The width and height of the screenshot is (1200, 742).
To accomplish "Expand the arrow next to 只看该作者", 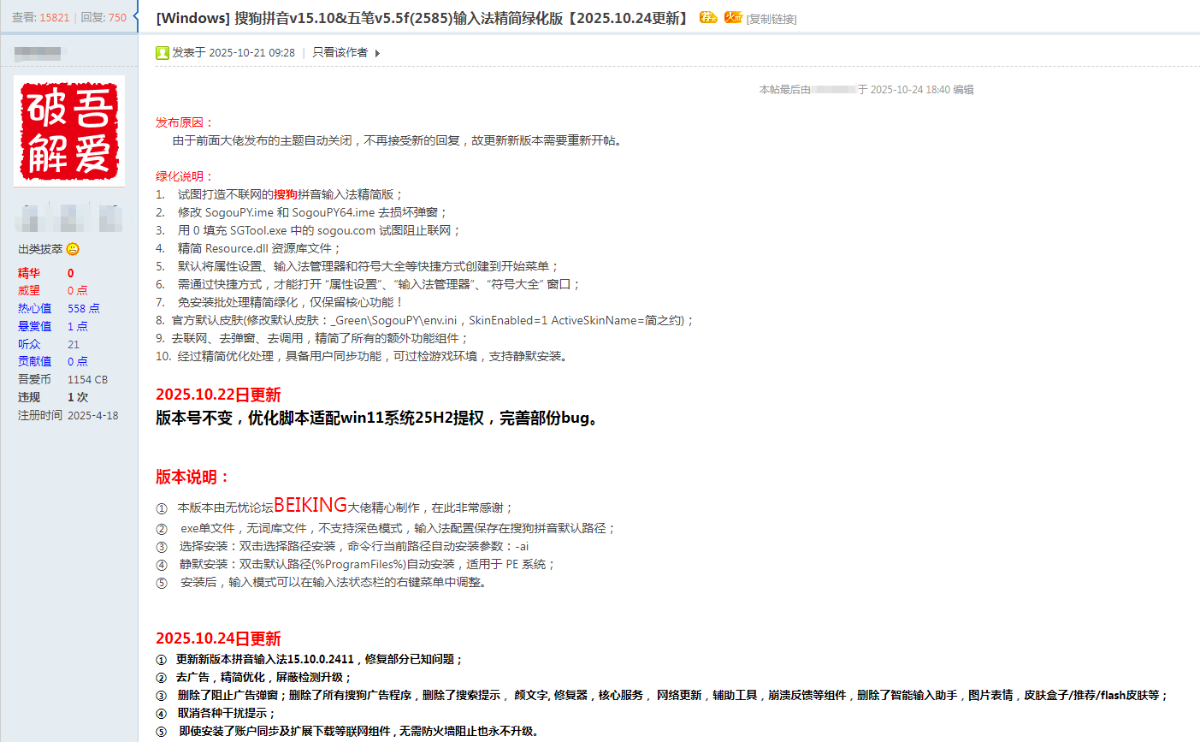I will (x=377, y=53).
